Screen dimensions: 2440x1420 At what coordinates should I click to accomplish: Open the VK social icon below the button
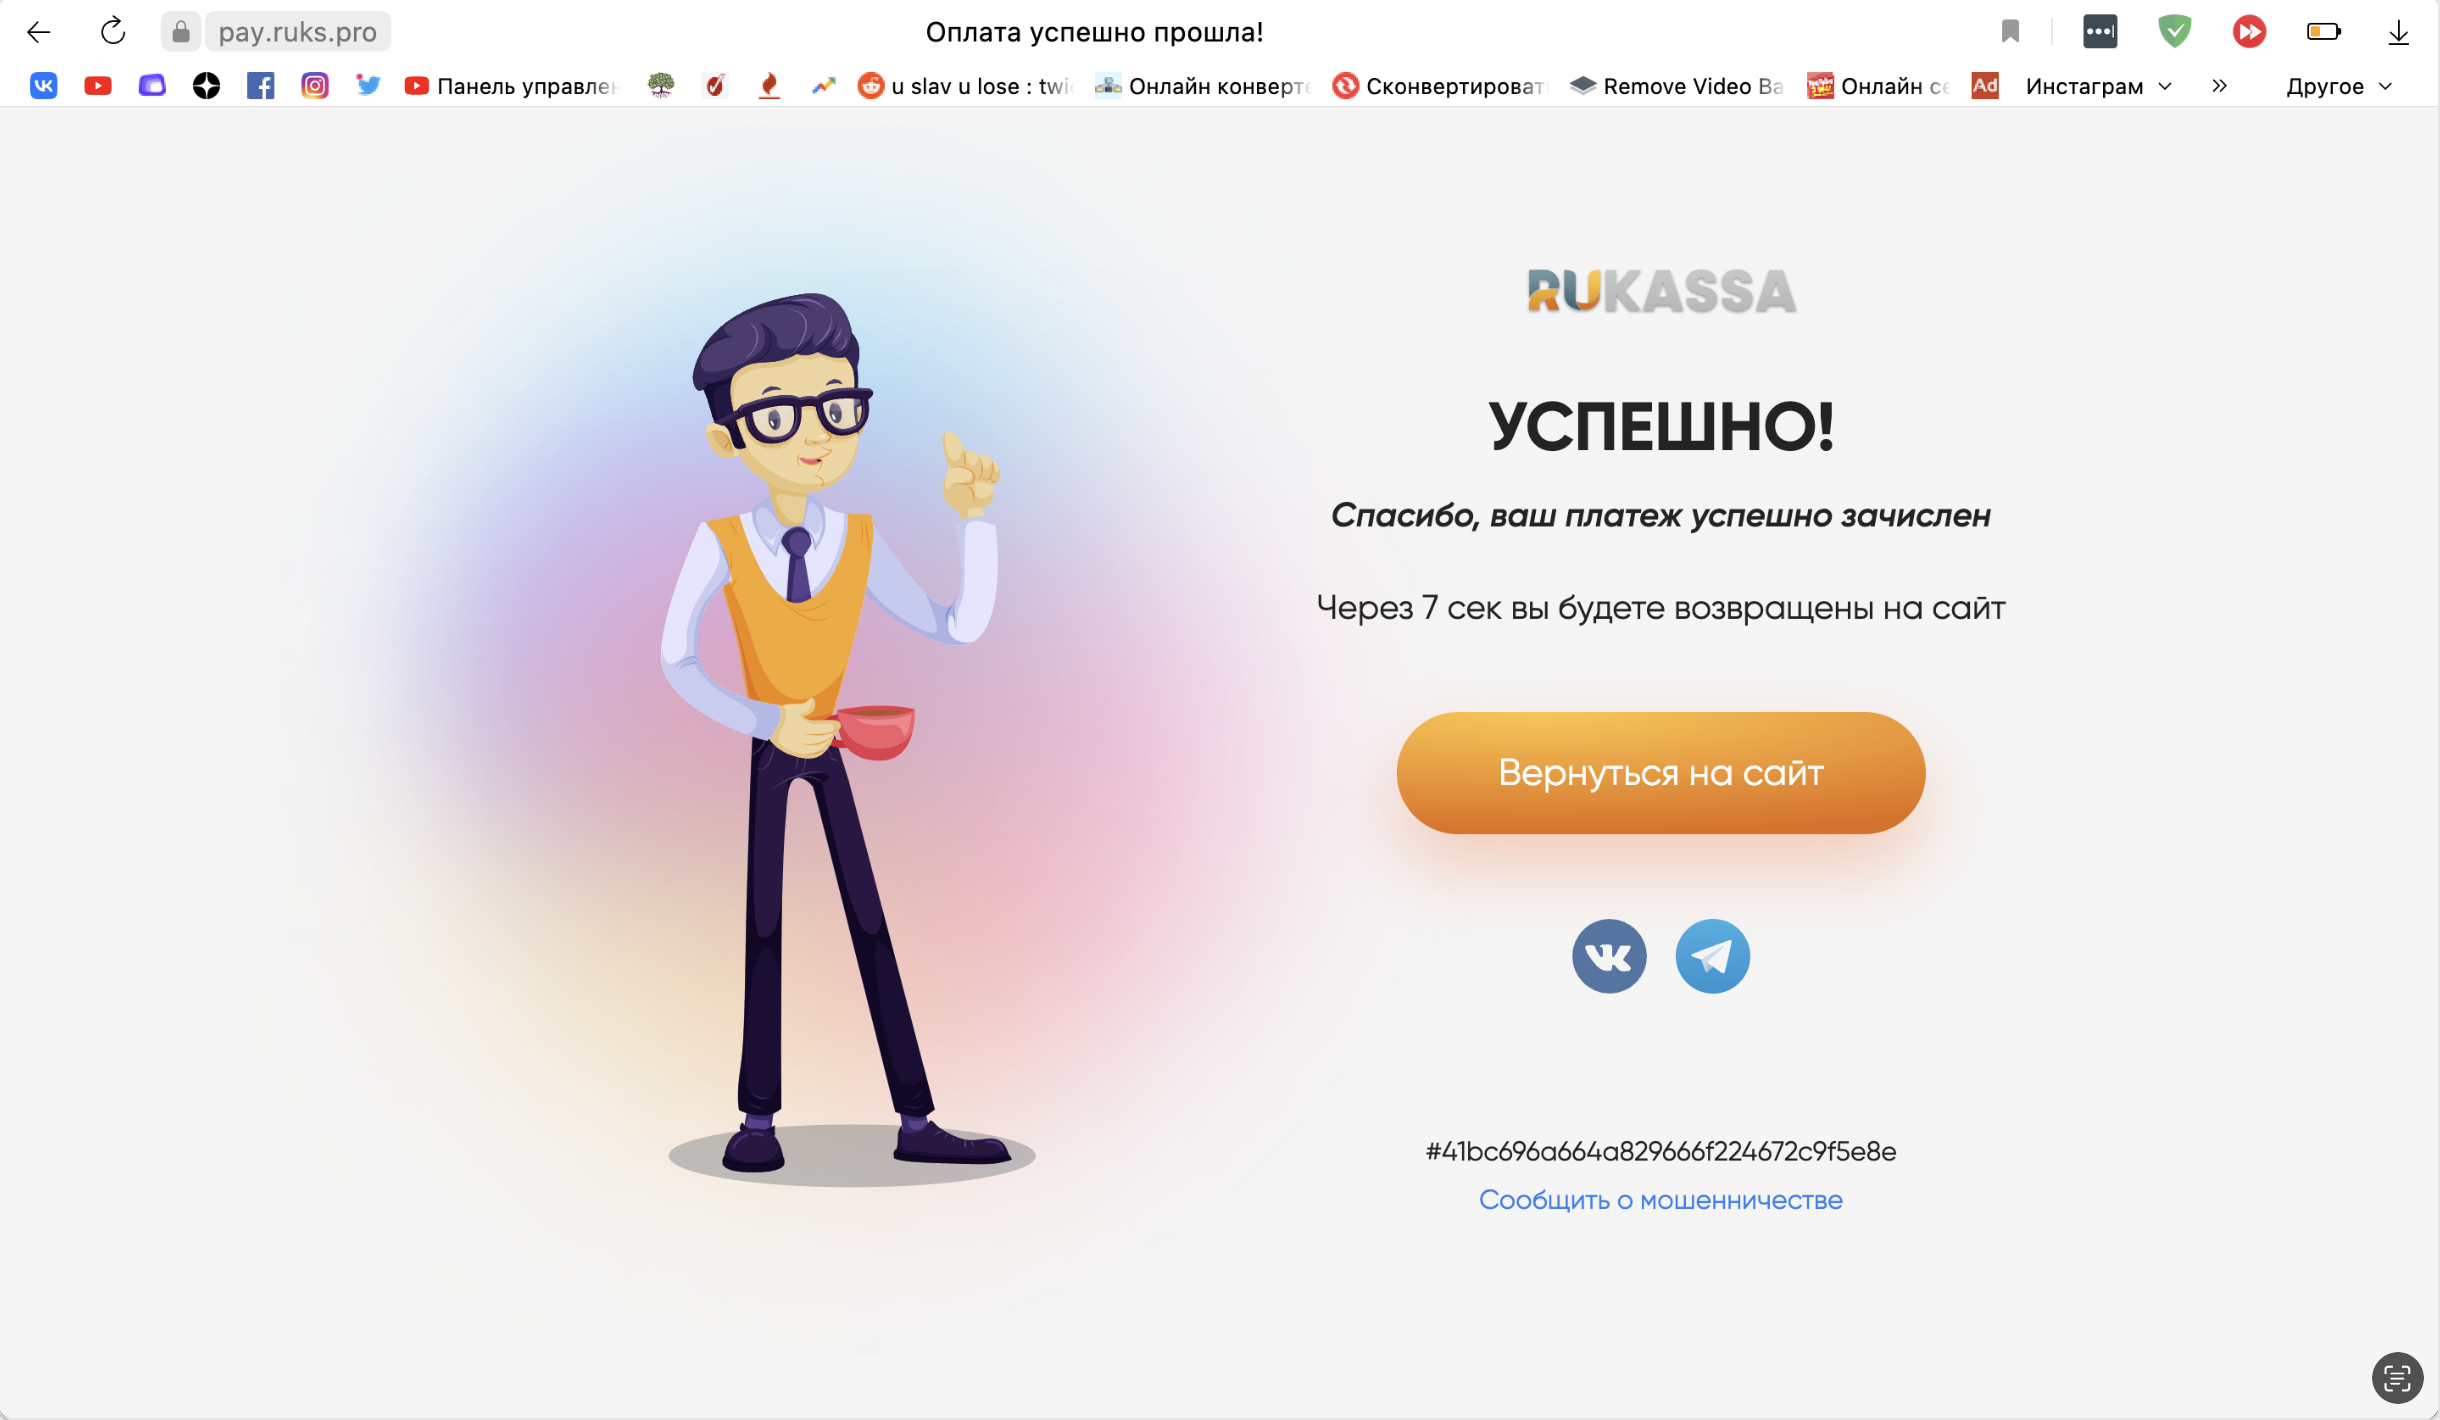click(x=1608, y=956)
